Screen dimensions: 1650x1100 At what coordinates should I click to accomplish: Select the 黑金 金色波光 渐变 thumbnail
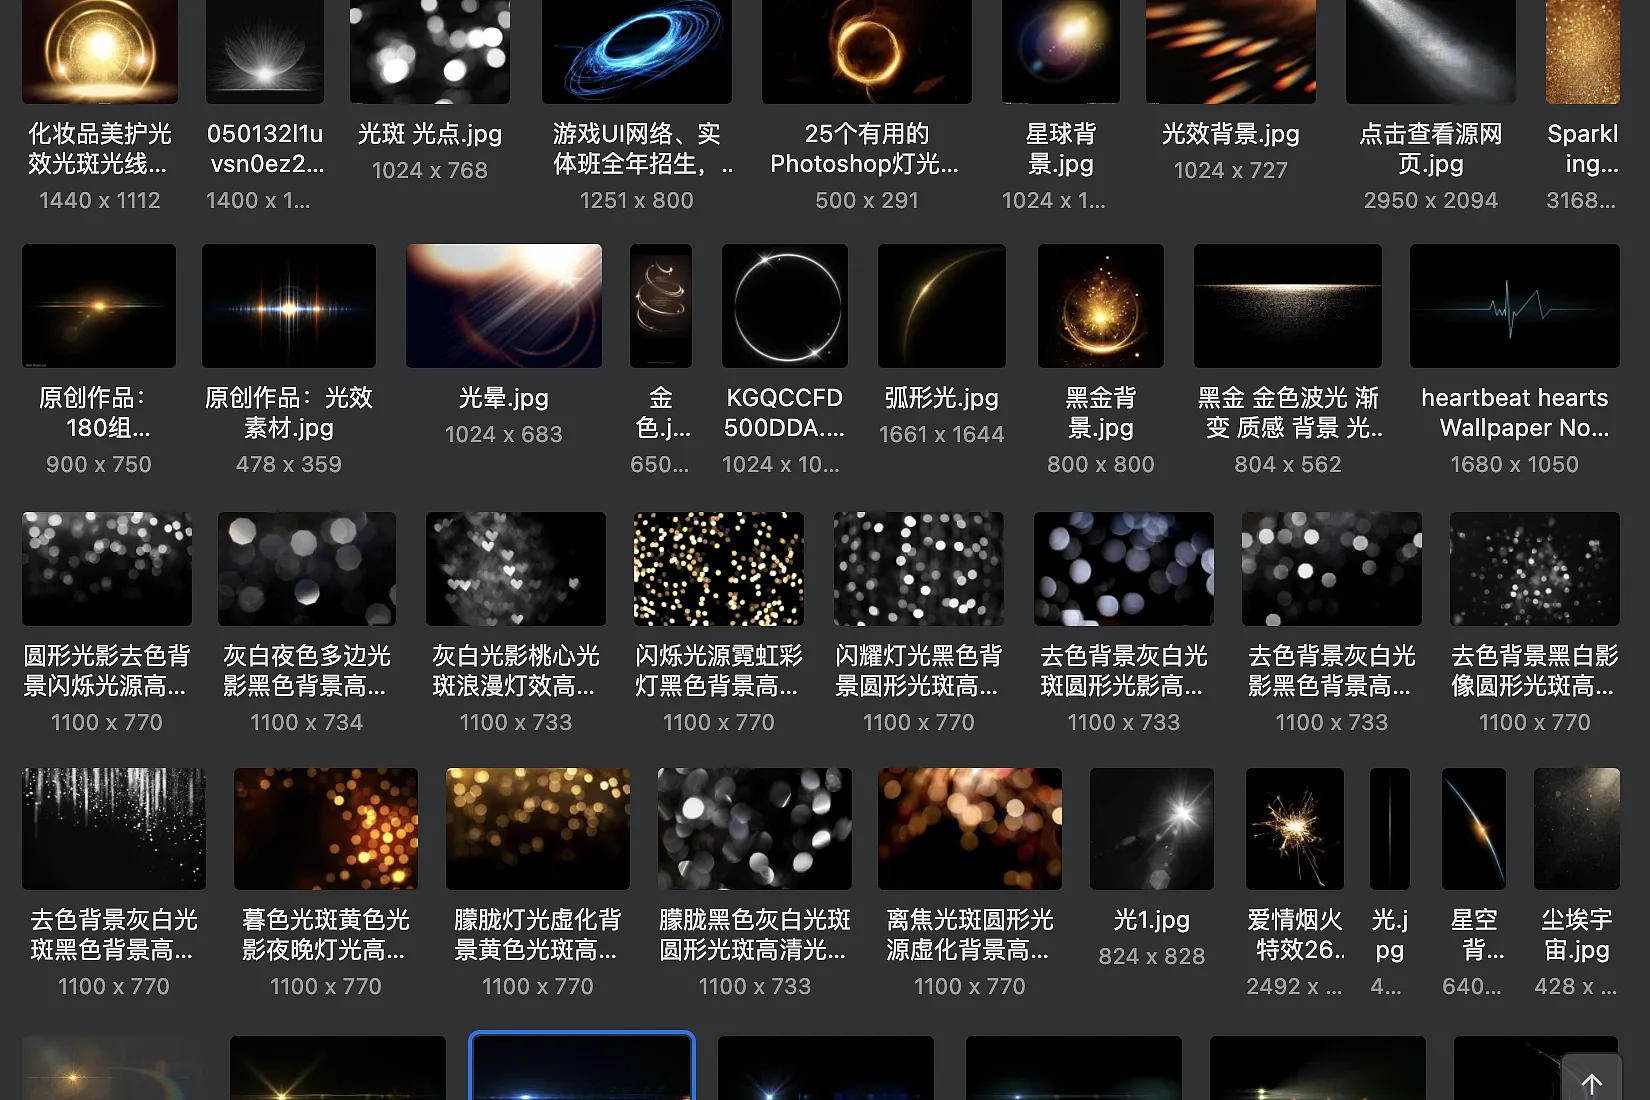1288,306
